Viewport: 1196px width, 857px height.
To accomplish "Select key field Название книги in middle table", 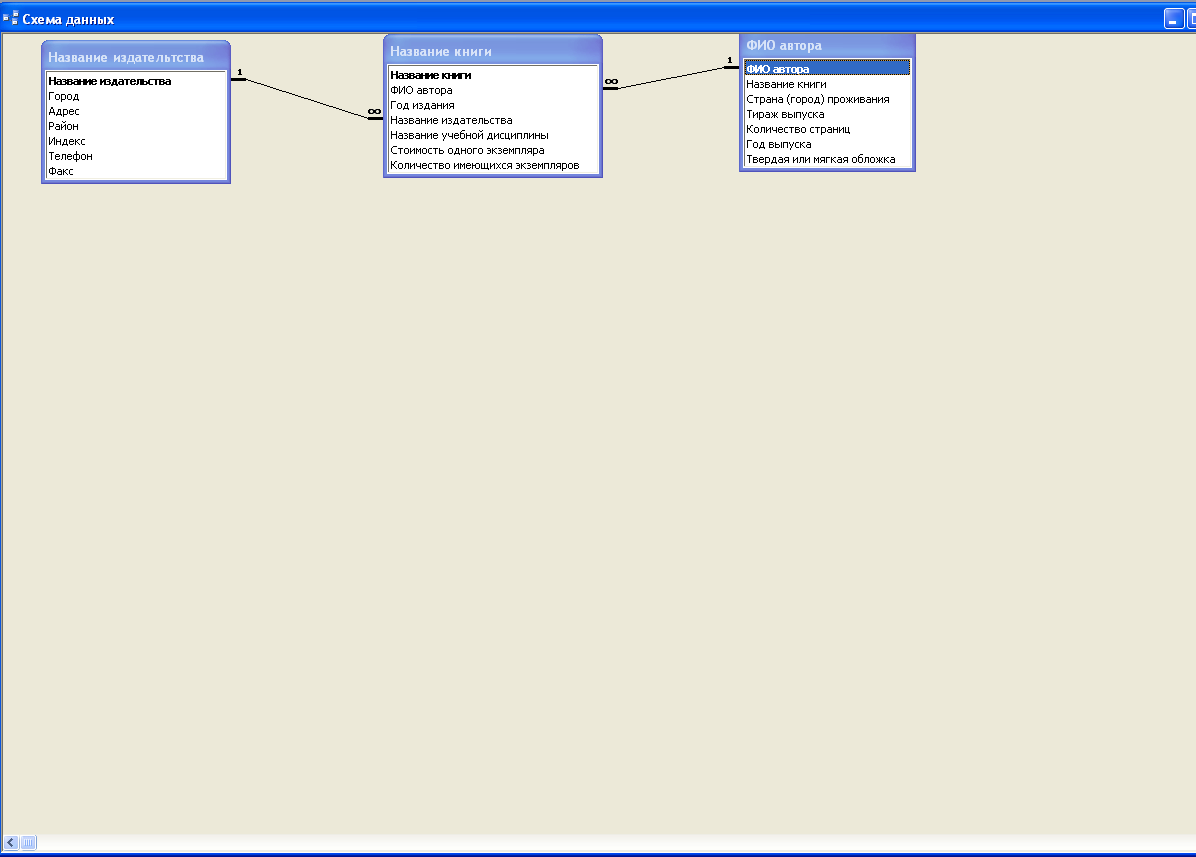I will tap(431, 75).
